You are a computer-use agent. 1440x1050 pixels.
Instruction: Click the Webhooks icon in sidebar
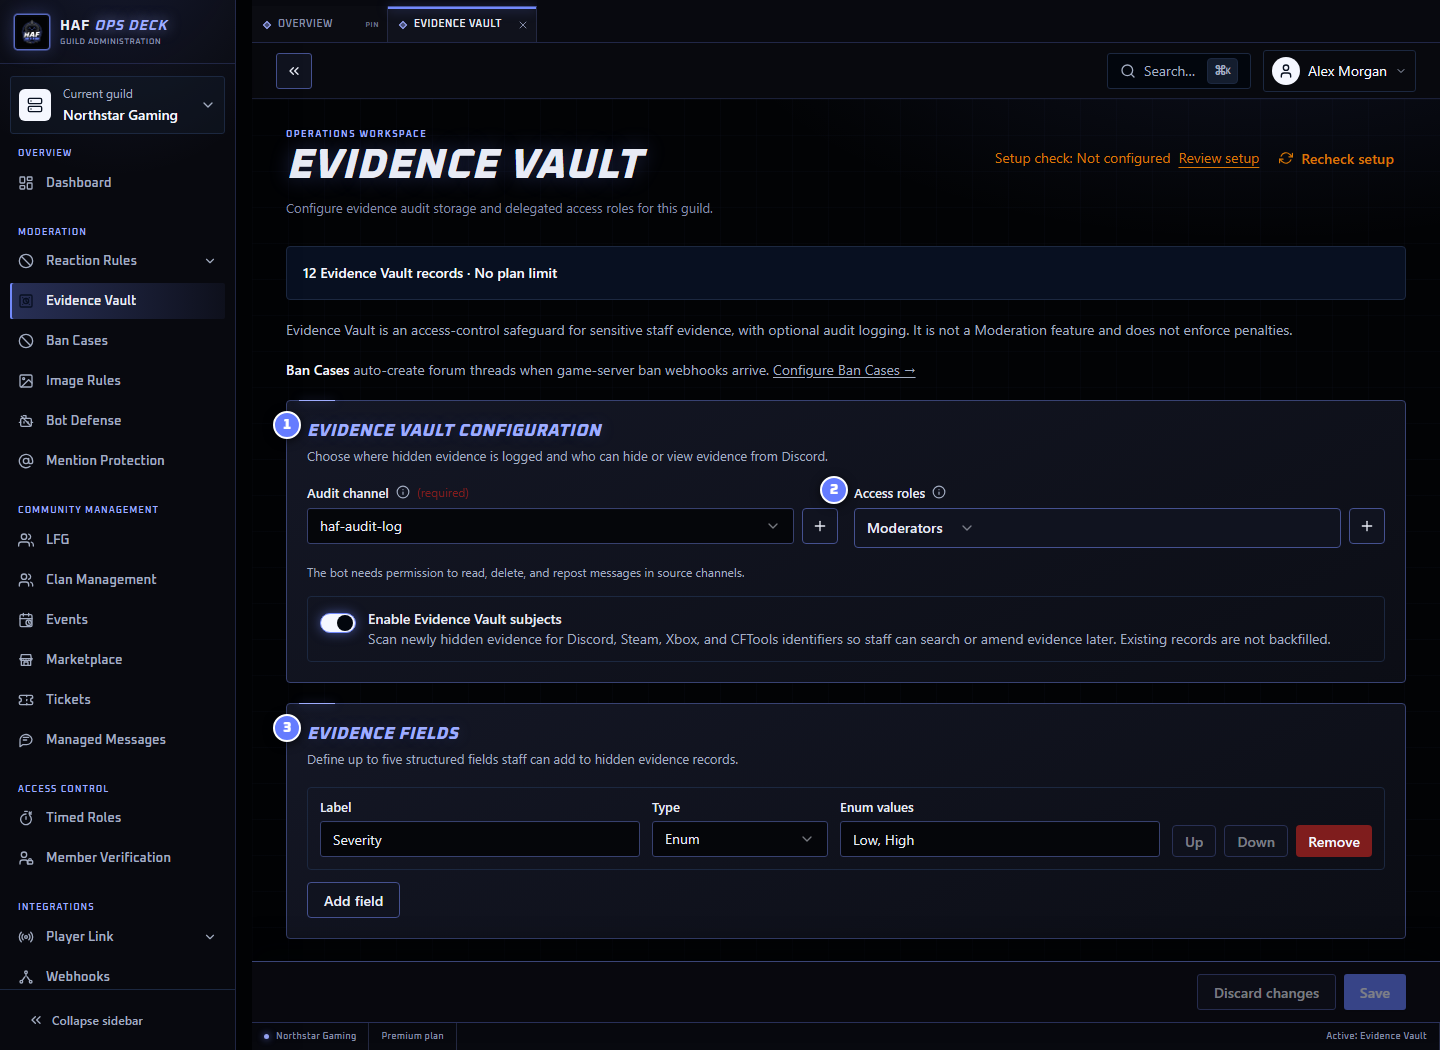coord(26,977)
